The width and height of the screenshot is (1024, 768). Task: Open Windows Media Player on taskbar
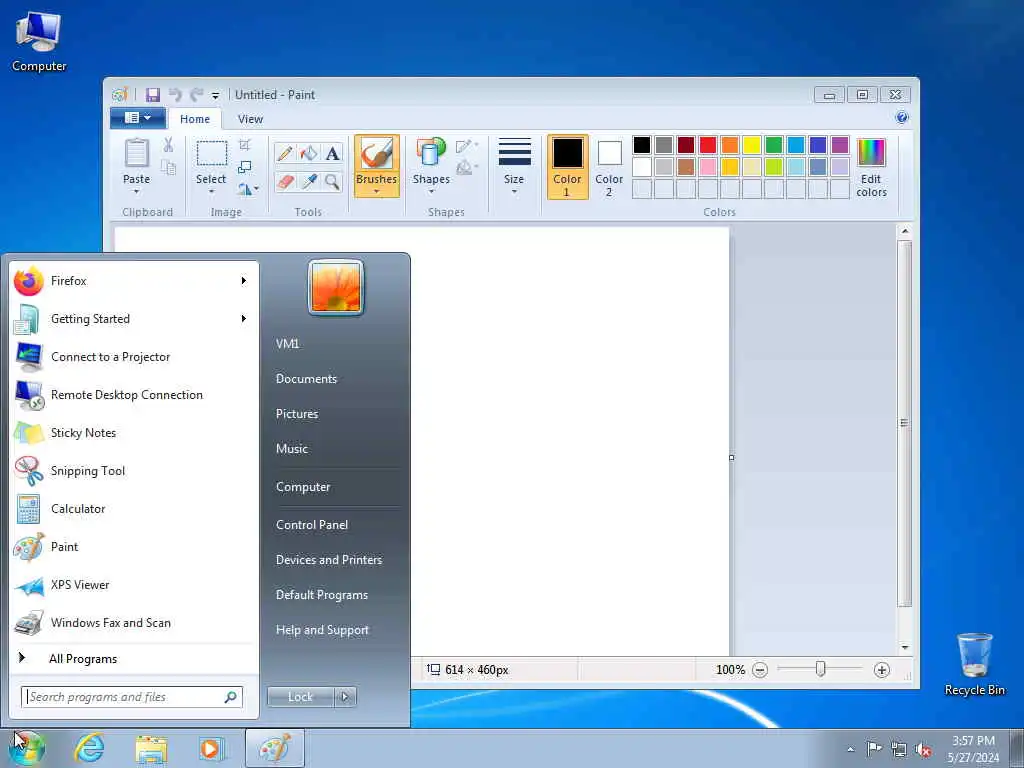(211, 748)
